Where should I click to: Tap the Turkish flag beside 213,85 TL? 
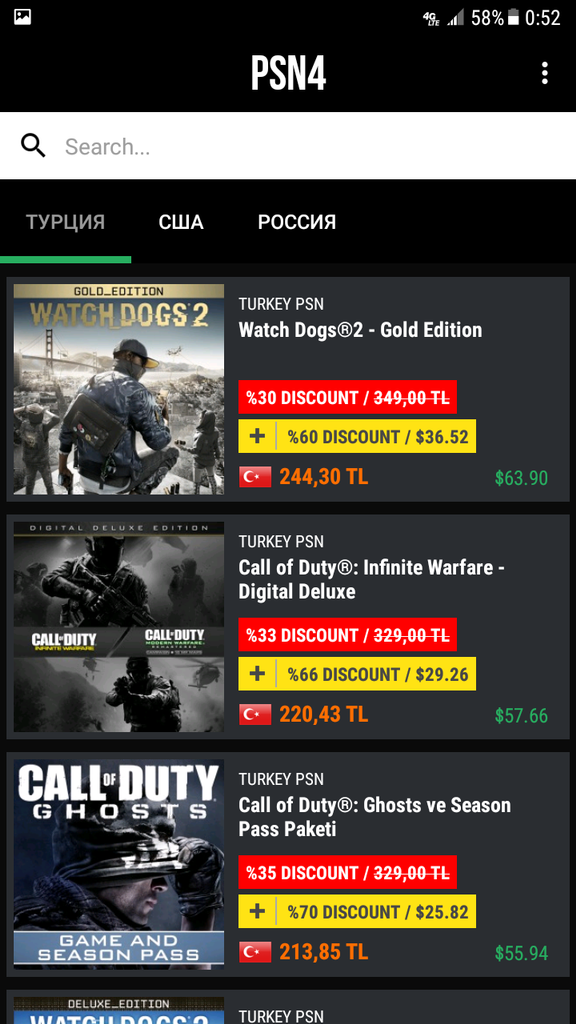pyautogui.click(x=255, y=953)
